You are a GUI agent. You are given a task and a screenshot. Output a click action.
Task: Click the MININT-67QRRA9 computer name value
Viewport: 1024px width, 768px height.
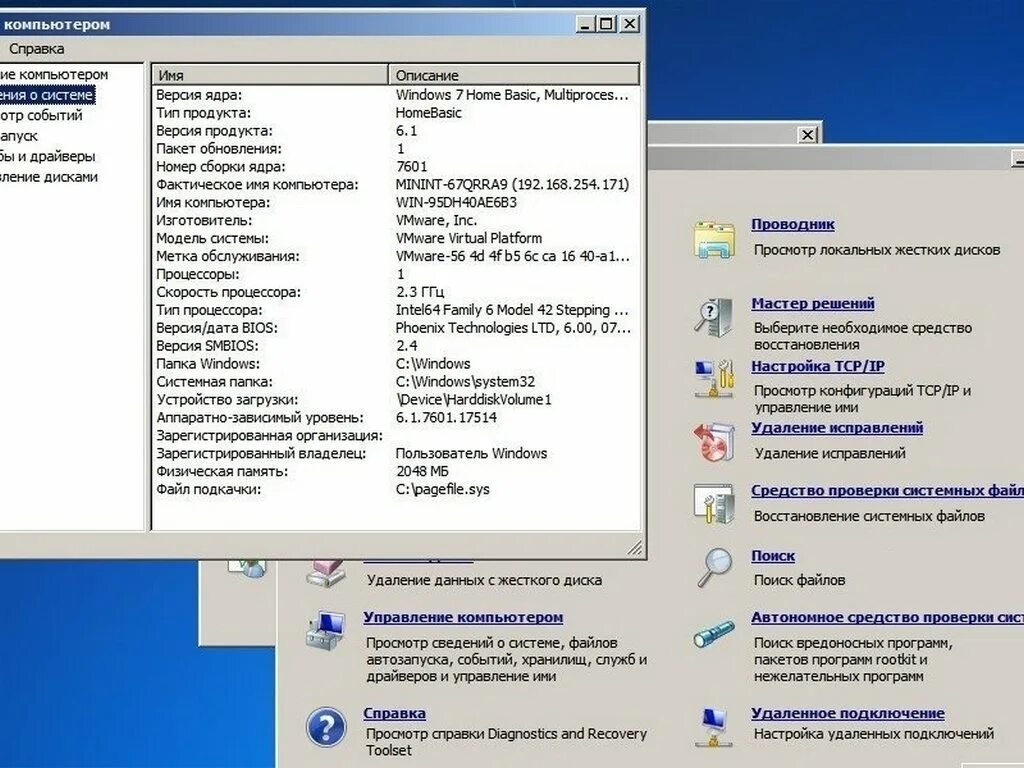click(x=513, y=185)
